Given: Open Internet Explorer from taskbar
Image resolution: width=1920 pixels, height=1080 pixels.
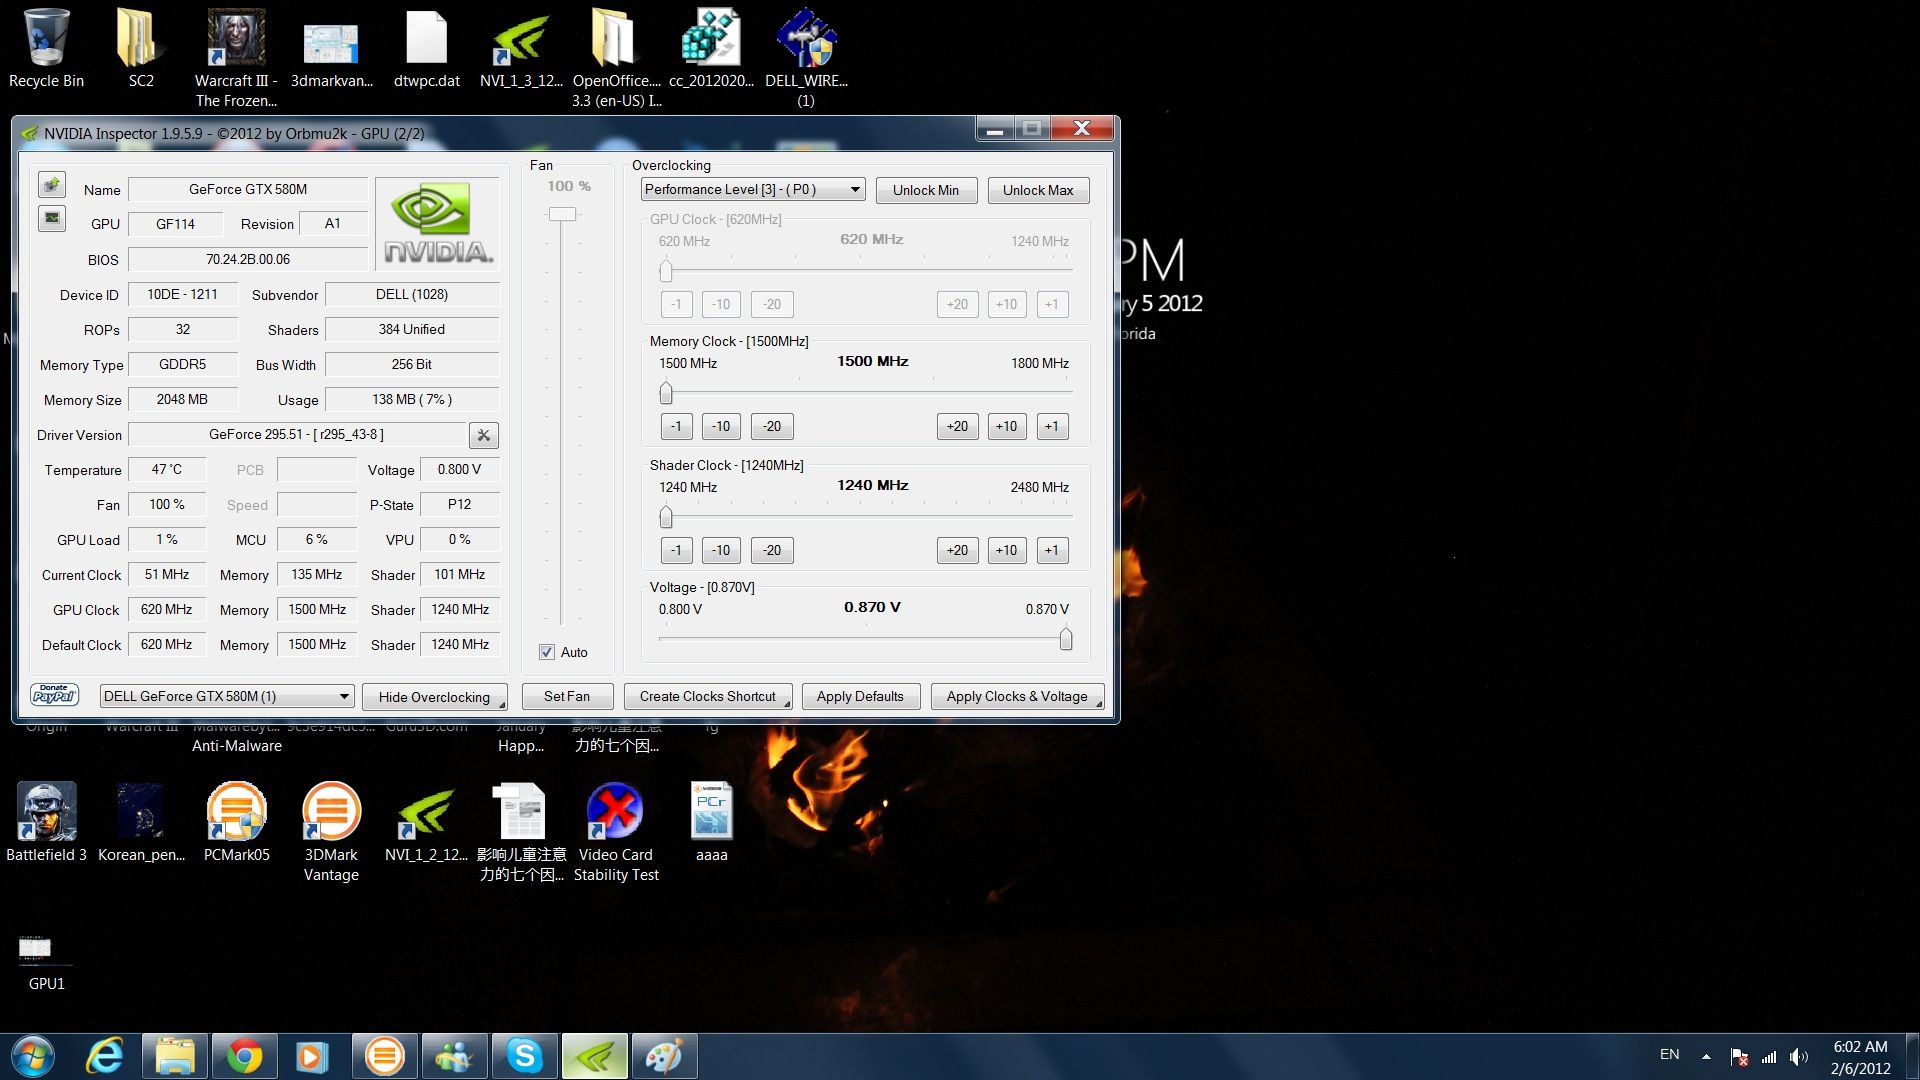Looking at the screenshot, I should pyautogui.click(x=104, y=1056).
